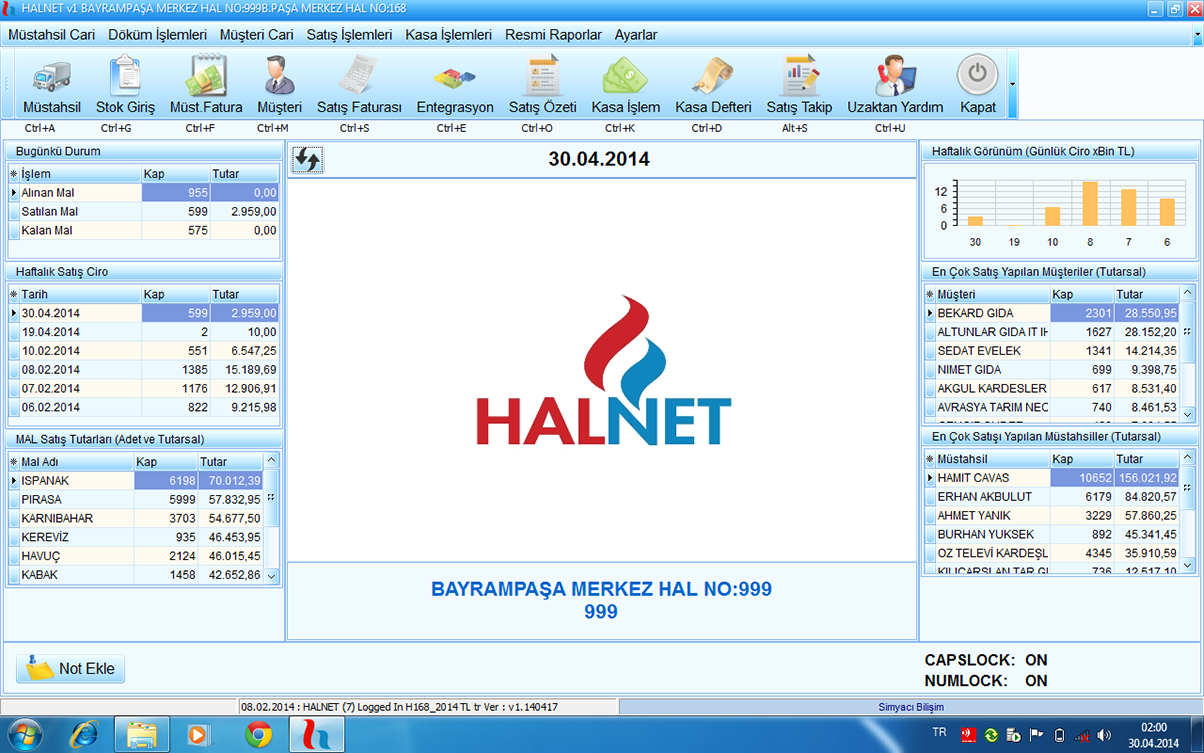Select the 08.02.2014 weekly sales row
Screen dimensions: 1204x753
tap(144, 370)
